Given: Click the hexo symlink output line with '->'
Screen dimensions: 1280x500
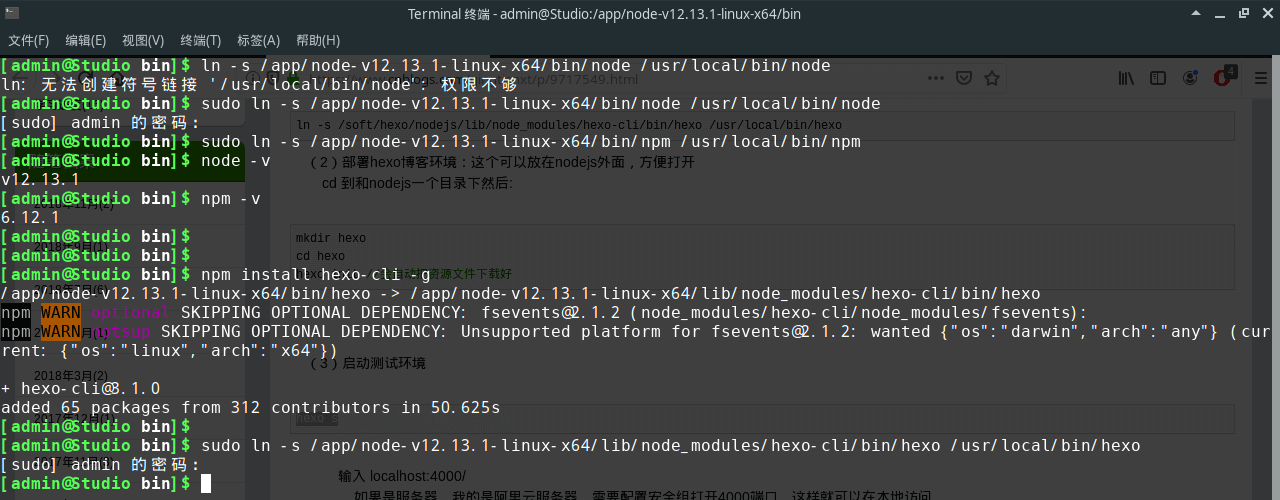Looking at the screenshot, I should coord(521,294).
